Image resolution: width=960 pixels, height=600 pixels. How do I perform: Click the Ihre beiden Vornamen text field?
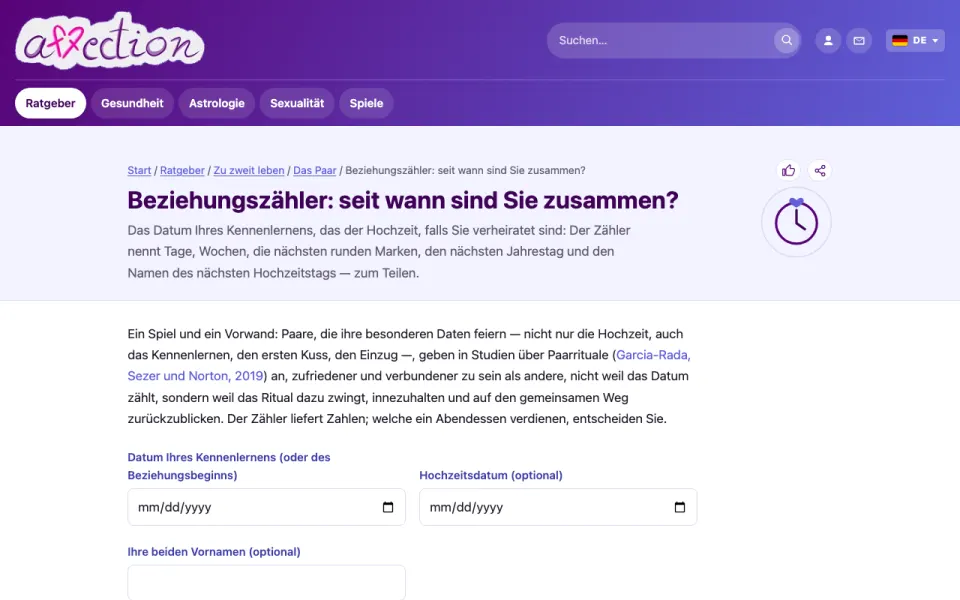[x=266, y=582]
